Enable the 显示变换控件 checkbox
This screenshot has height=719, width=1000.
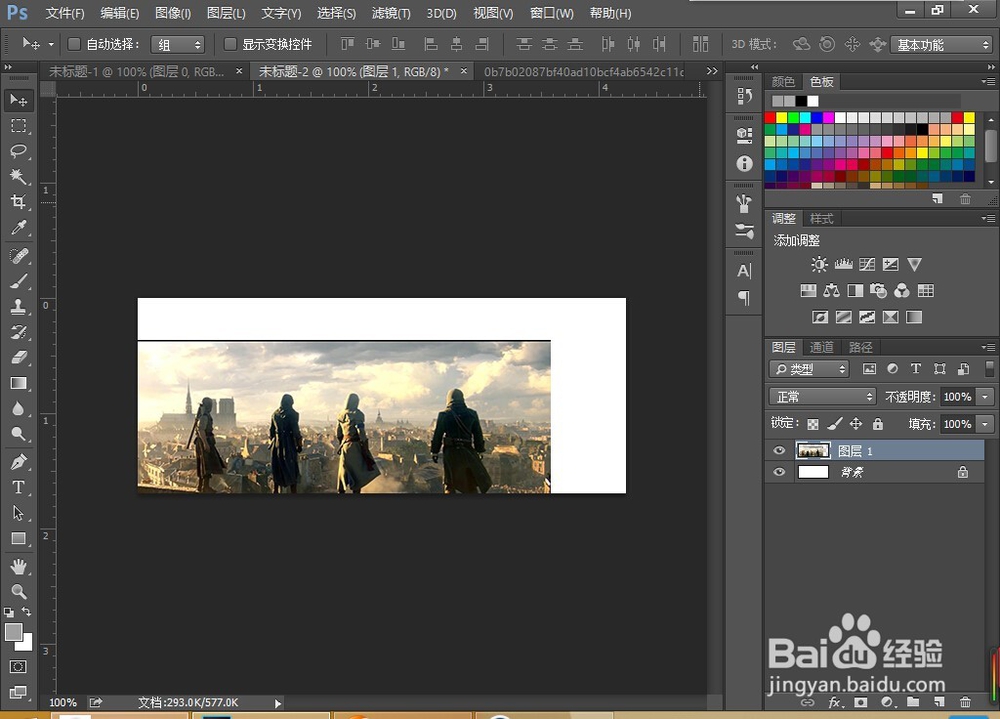pos(230,44)
